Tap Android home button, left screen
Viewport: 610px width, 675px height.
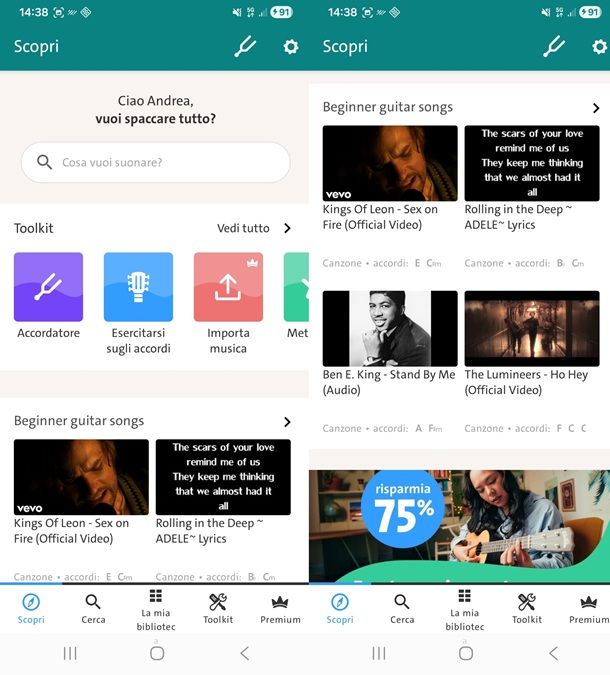point(157,653)
